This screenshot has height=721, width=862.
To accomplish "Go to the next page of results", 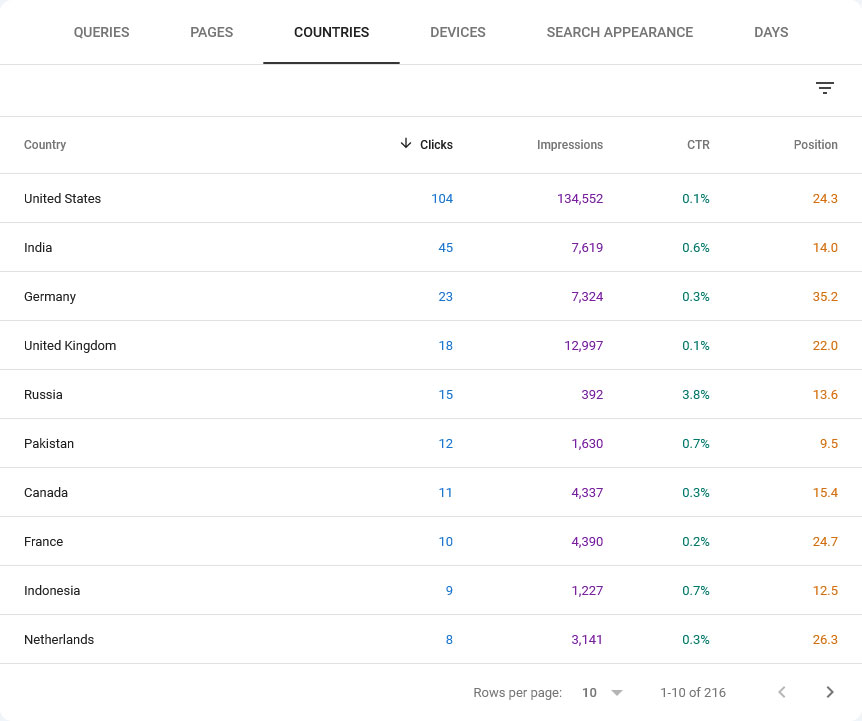I will click(x=830, y=692).
